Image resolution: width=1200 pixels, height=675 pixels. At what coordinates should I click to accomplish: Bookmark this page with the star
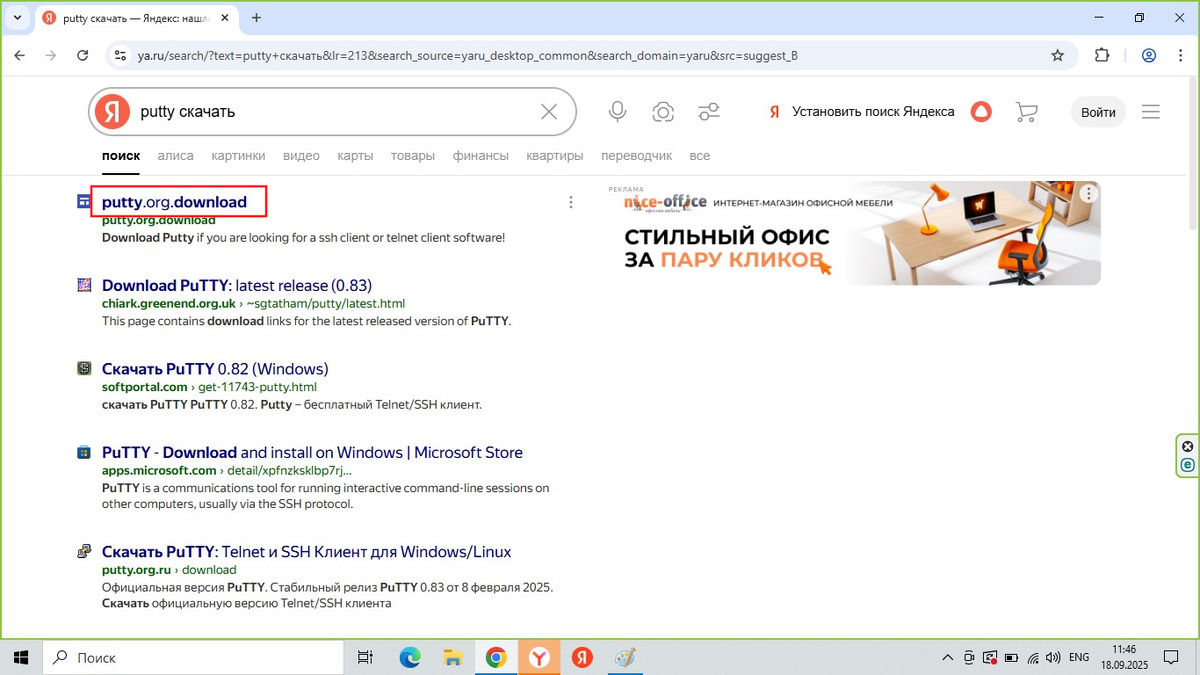1057,55
